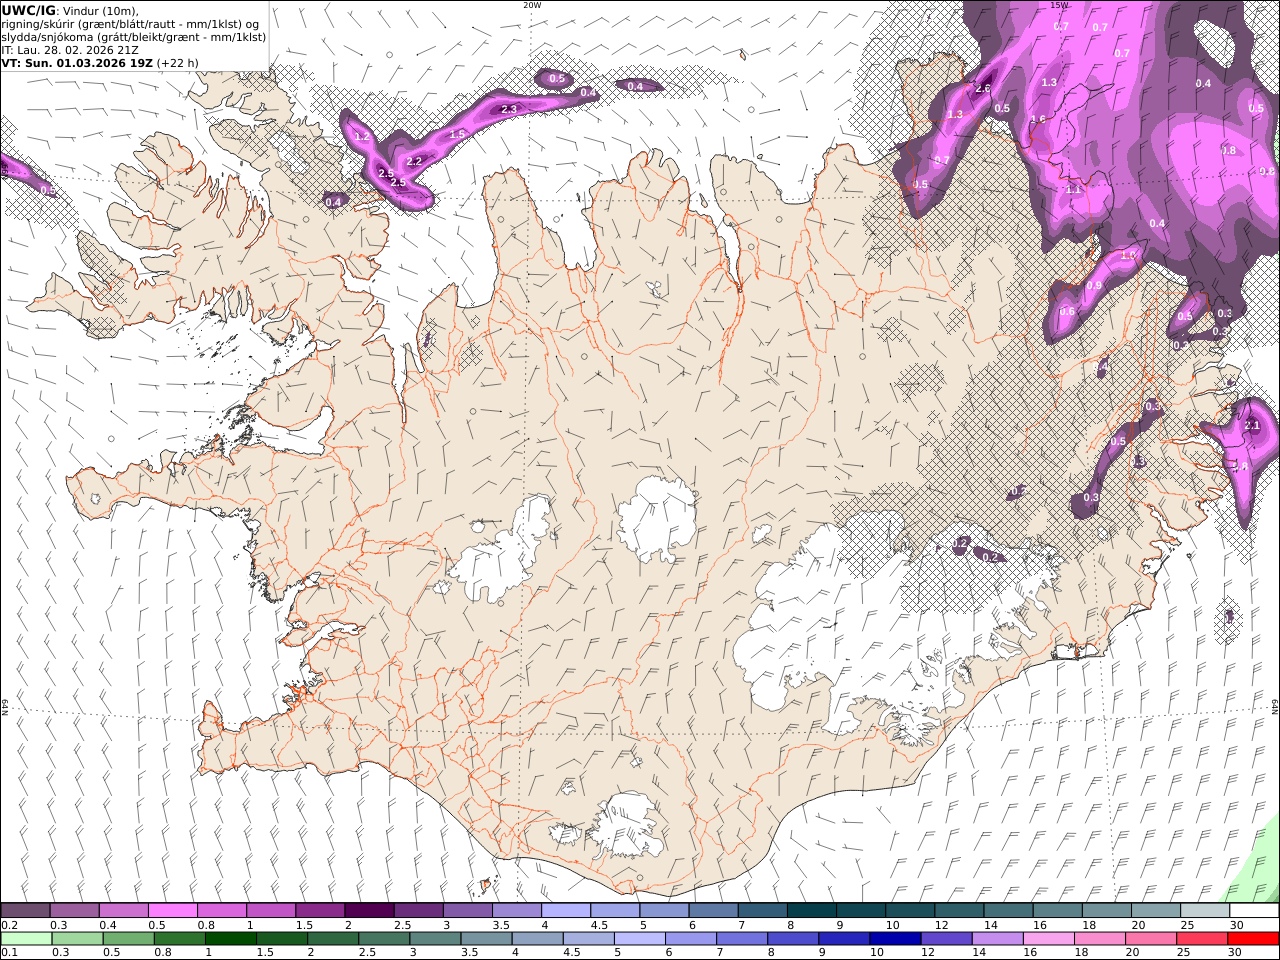Click the pure red swatch ending the rain scale
This screenshot has width=1280, height=960.
coord(1253,939)
